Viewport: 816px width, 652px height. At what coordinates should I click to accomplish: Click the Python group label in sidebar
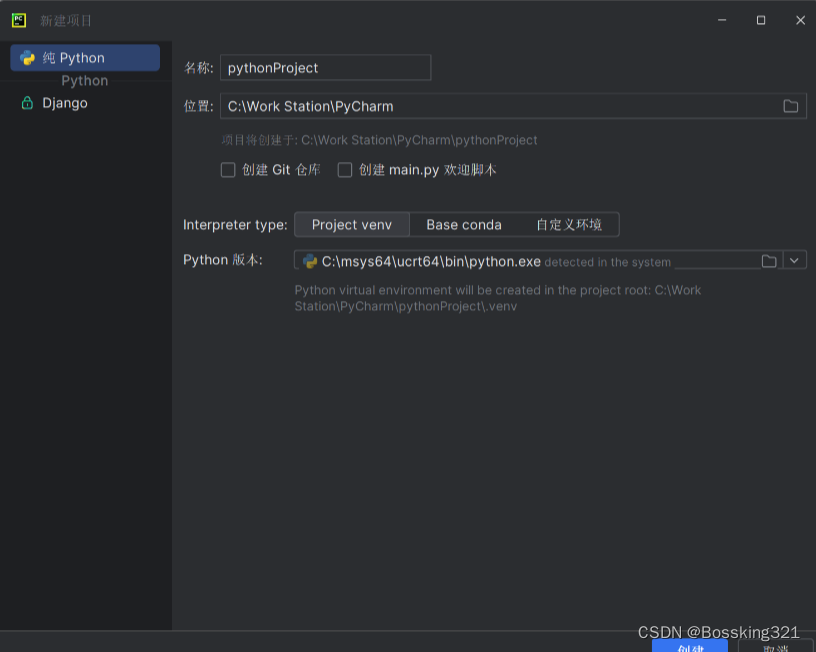click(85, 81)
